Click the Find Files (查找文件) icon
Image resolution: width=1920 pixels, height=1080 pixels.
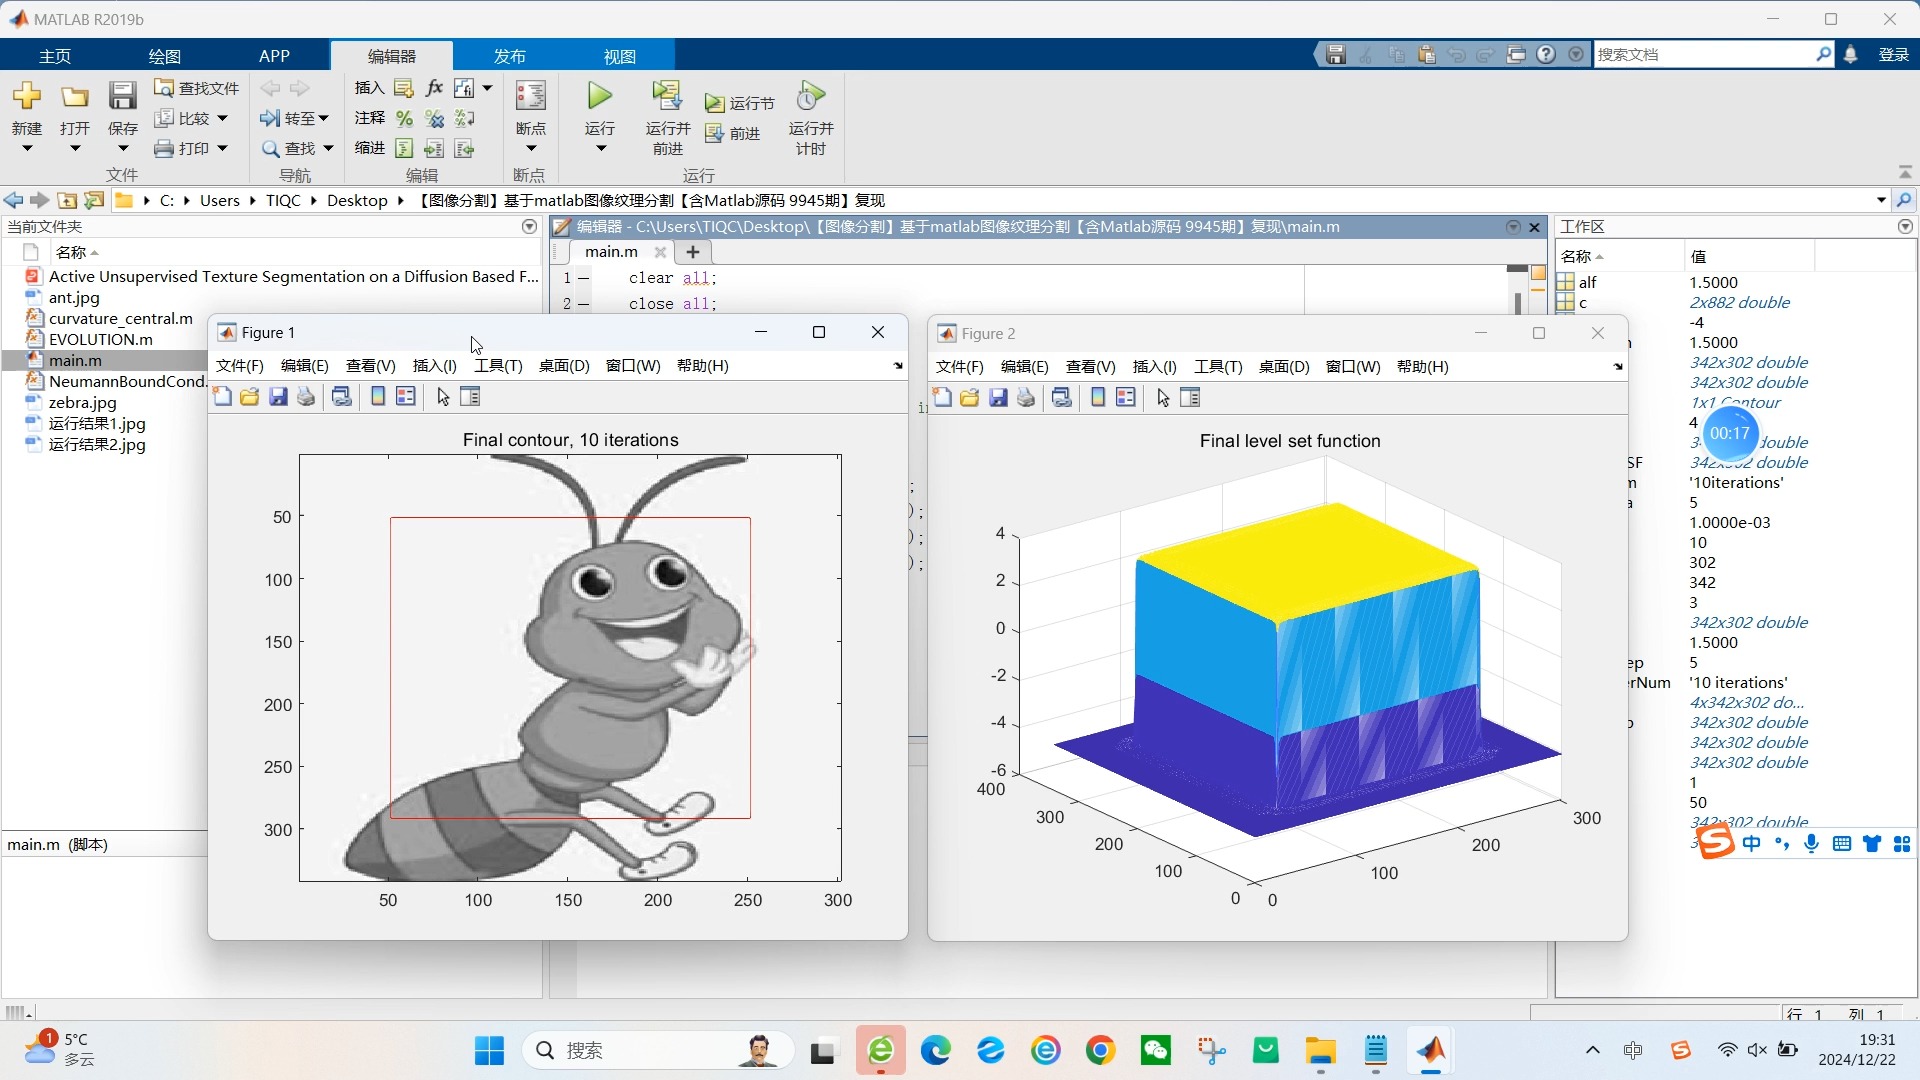tap(165, 88)
